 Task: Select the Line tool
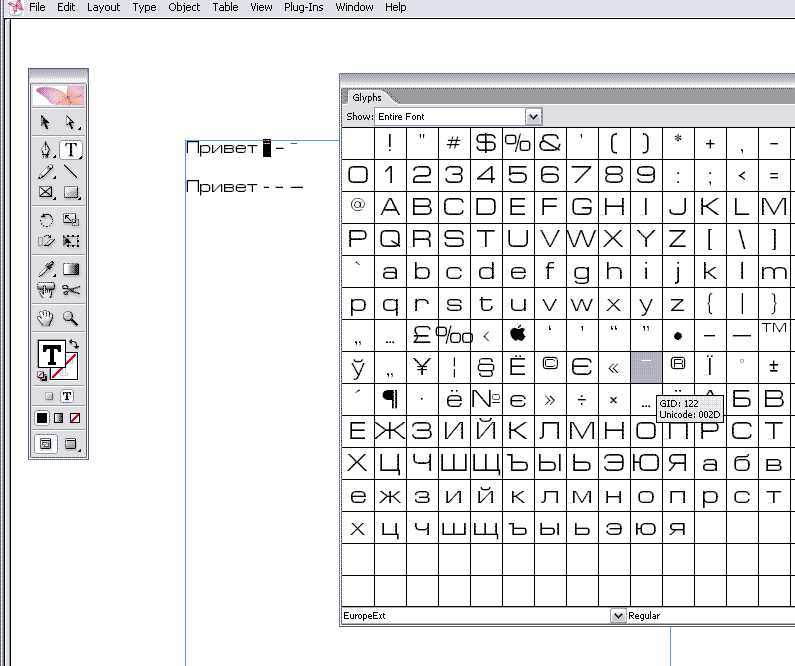(x=70, y=172)
